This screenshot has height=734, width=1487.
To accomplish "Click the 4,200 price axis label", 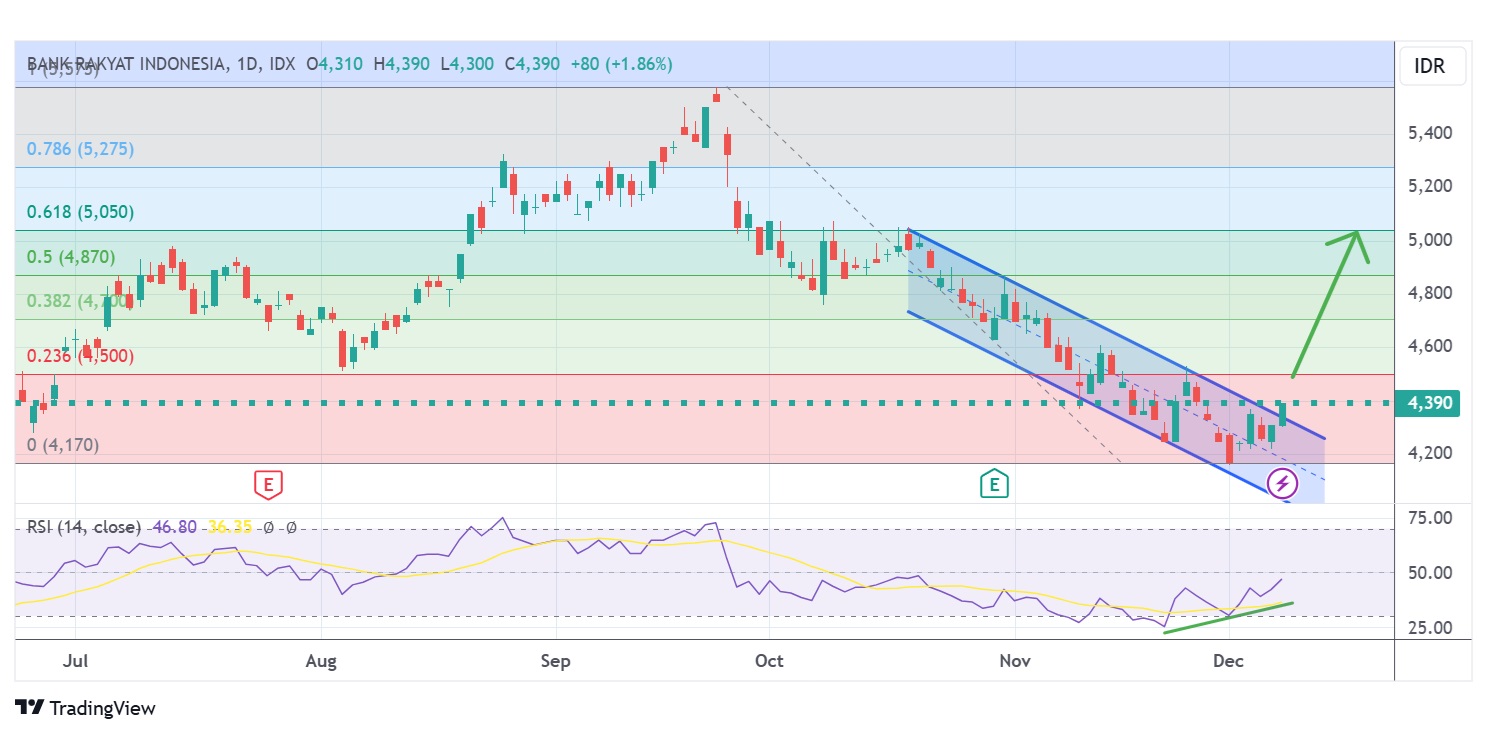I will [x=1430, y=453].
